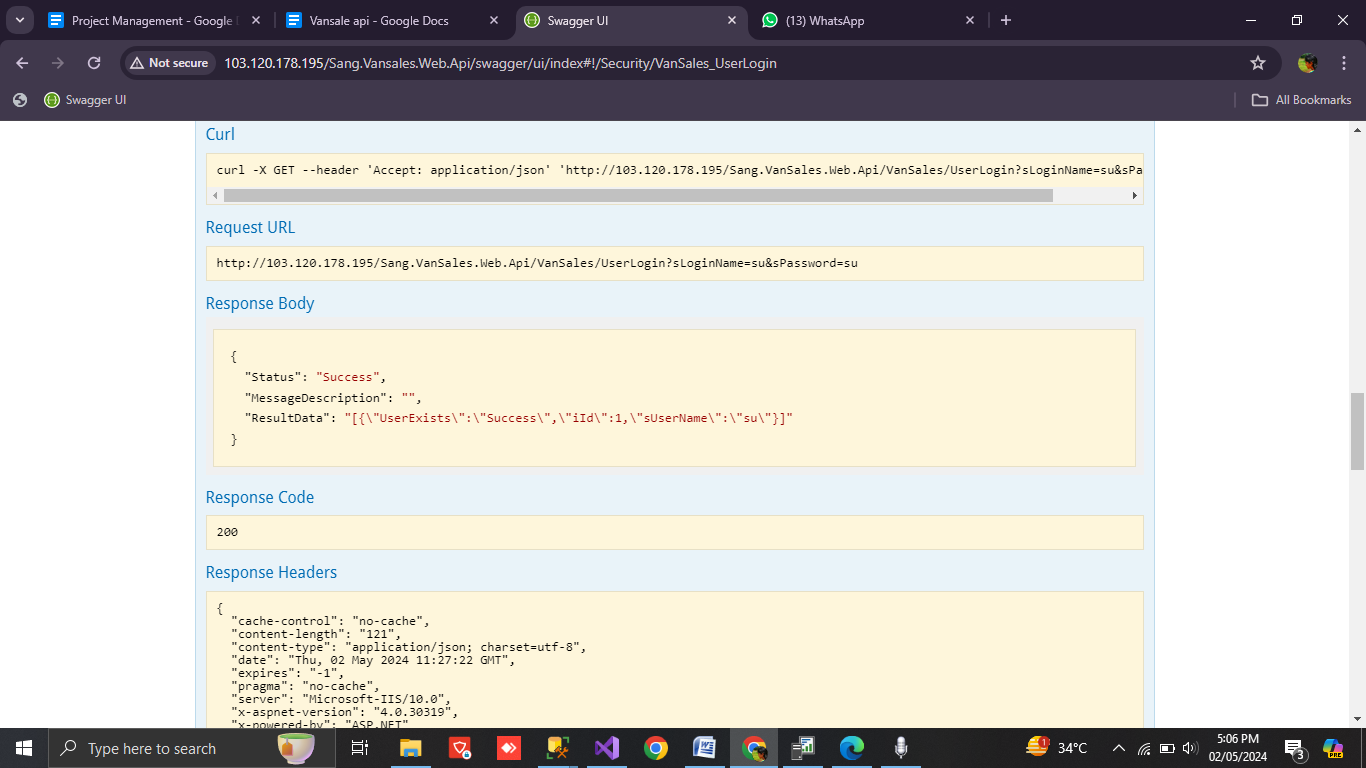Open the All Bookmarks folder

pyautogui.click(x=1301, y=100)
